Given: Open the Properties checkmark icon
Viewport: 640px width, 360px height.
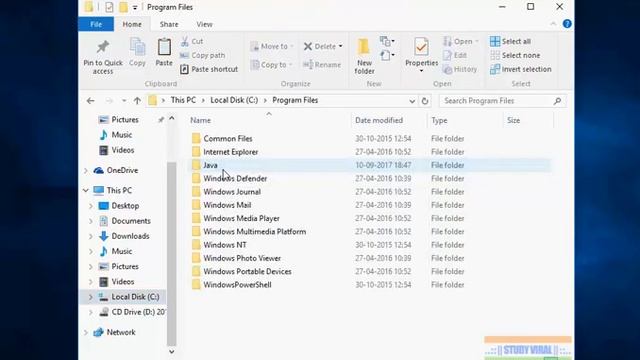Looking at the screenshot, I should (x=421, y=47).
